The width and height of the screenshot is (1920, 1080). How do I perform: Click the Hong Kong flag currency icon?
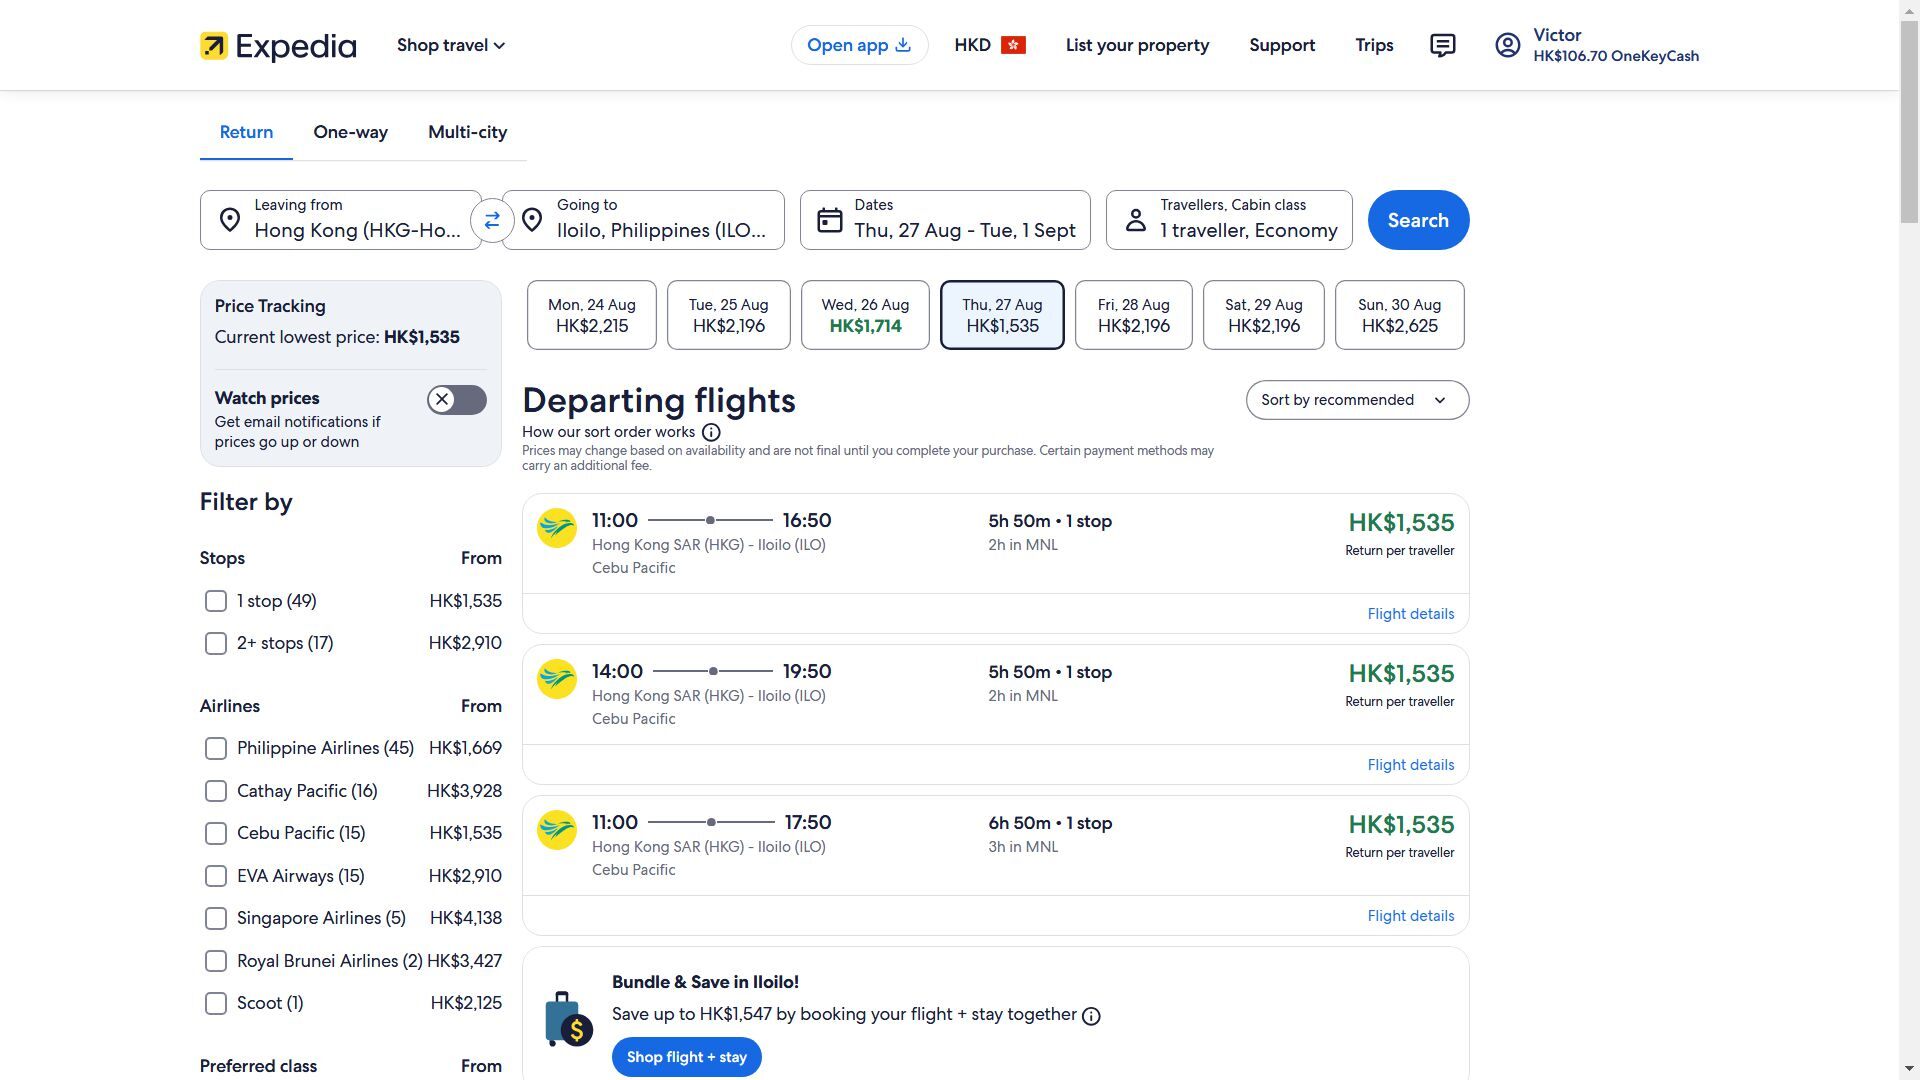1013,45
